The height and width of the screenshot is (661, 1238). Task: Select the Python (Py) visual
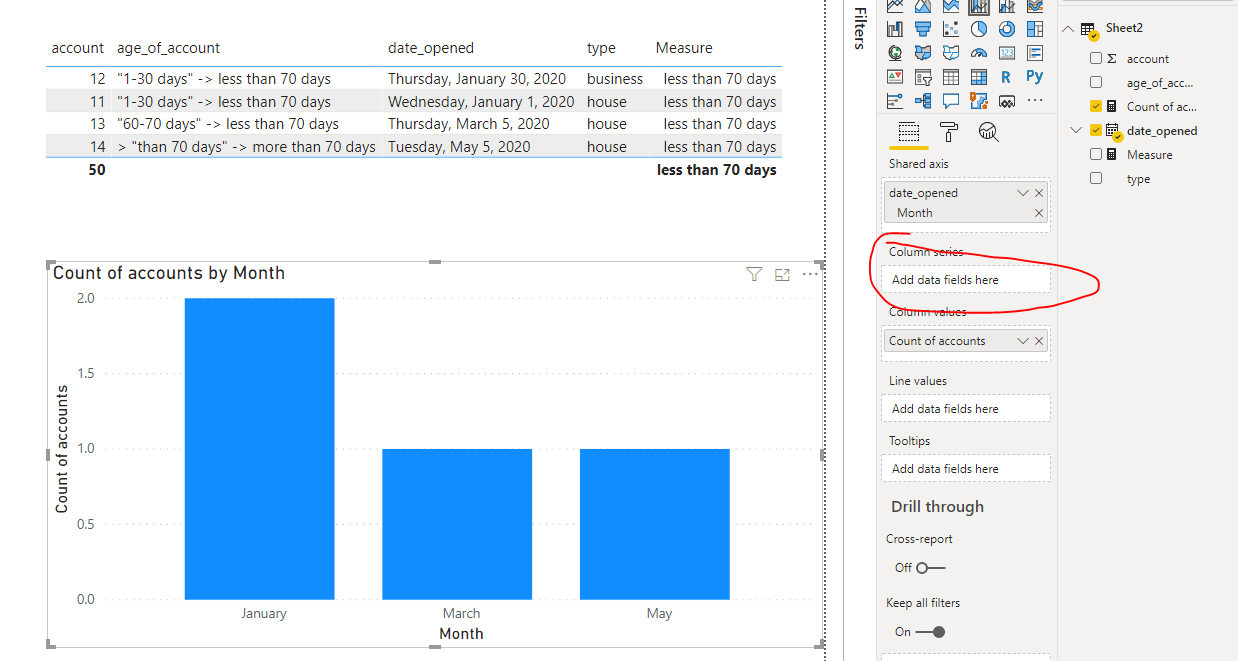(1035, 77)
